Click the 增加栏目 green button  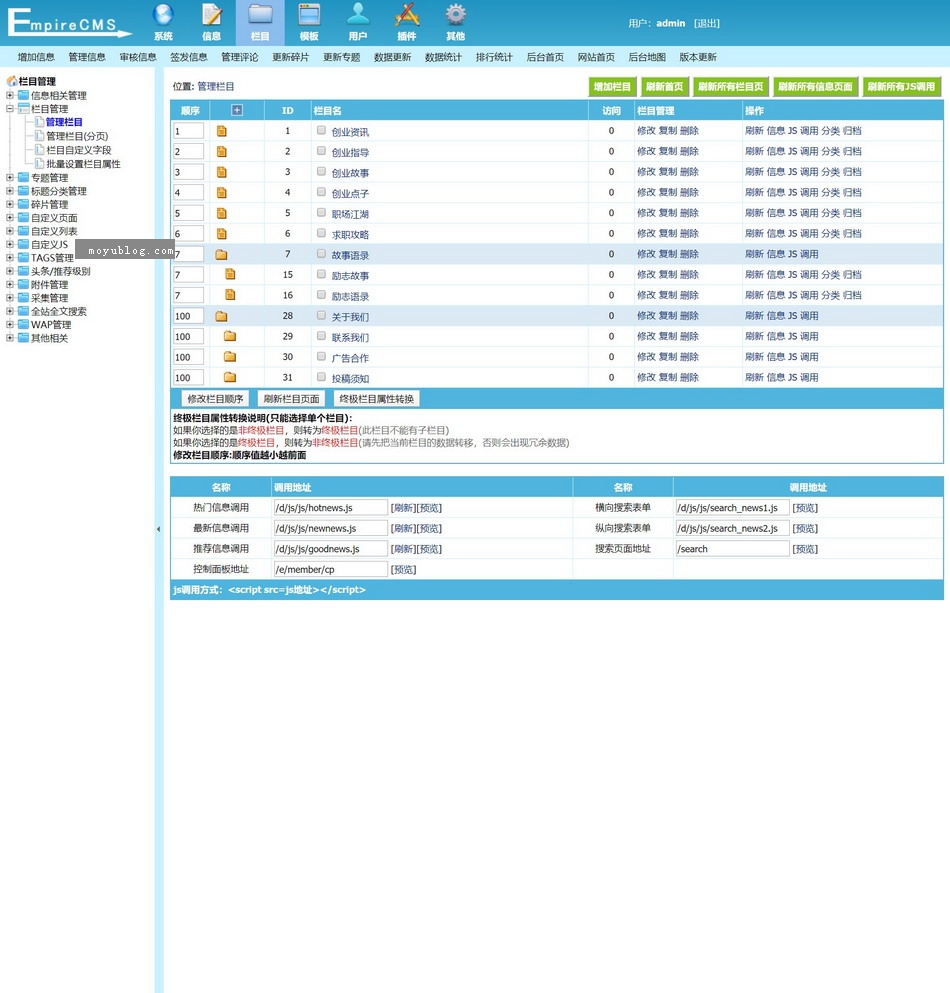click(612, 87)
